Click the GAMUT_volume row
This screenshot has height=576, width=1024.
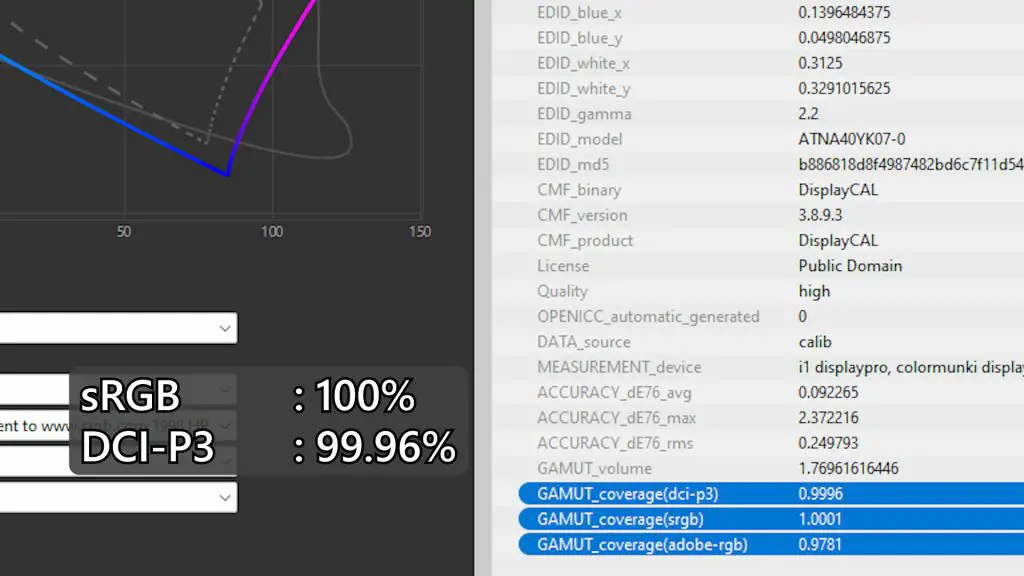pos(758,468)
